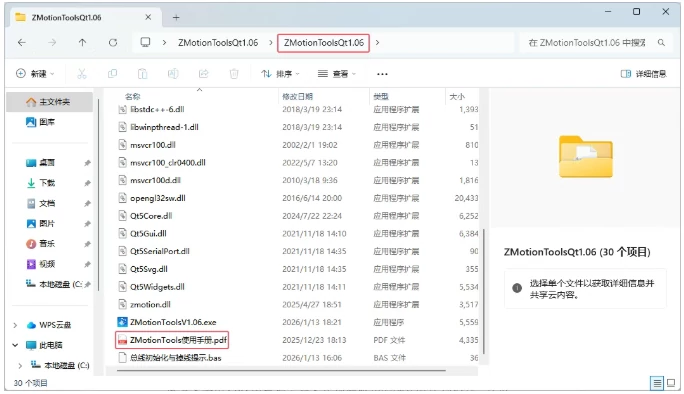This screenshot has height=394, width=684.
Task: Click the horizontal scrollbar under file list
Action: click(281, 371)
